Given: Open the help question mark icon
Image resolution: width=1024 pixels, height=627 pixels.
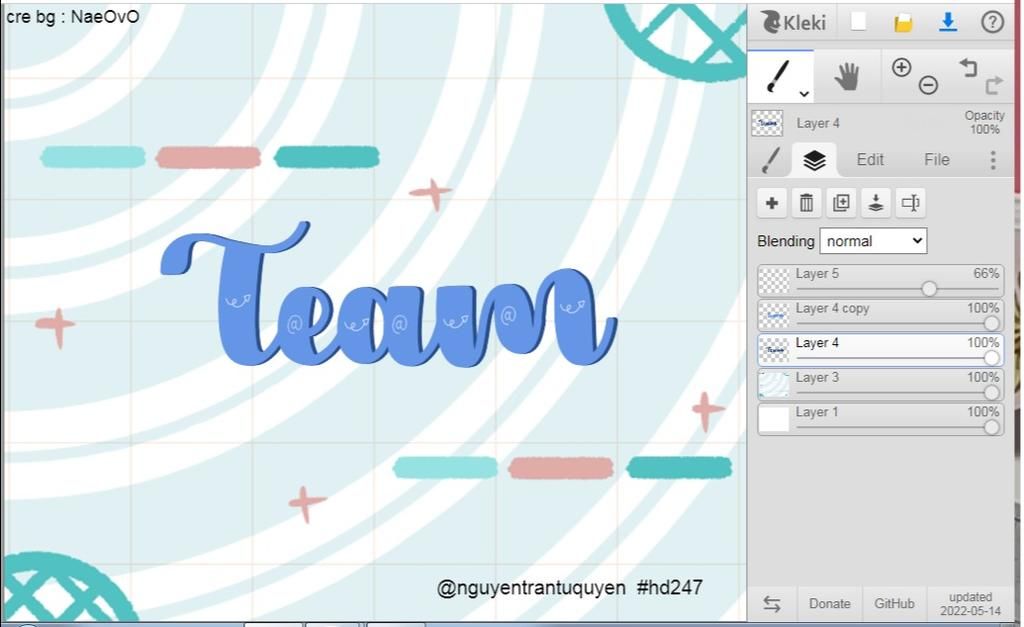Looking at the screenshot, I should pos(992,23).
